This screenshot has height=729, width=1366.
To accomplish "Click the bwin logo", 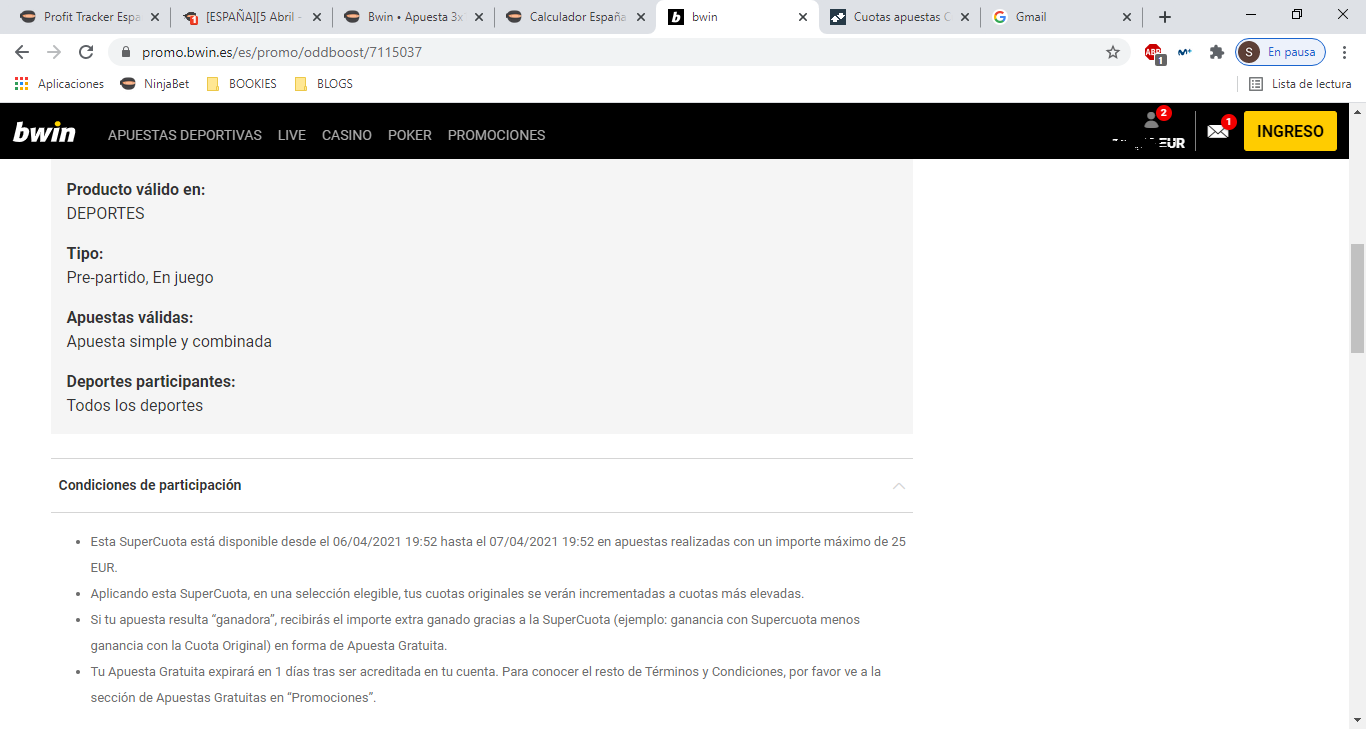I will 44,132.
